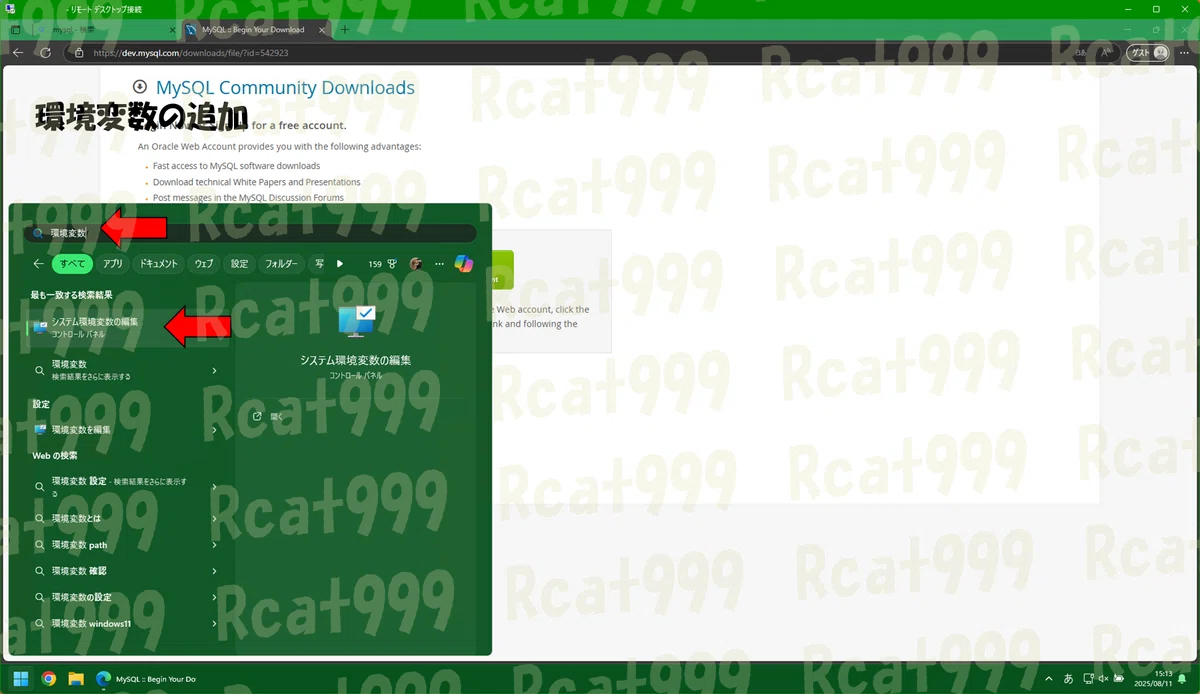The image size is (1200, 694).
Task: Switch to Edge MySQL taskbar window
Action: coord(146,678)
